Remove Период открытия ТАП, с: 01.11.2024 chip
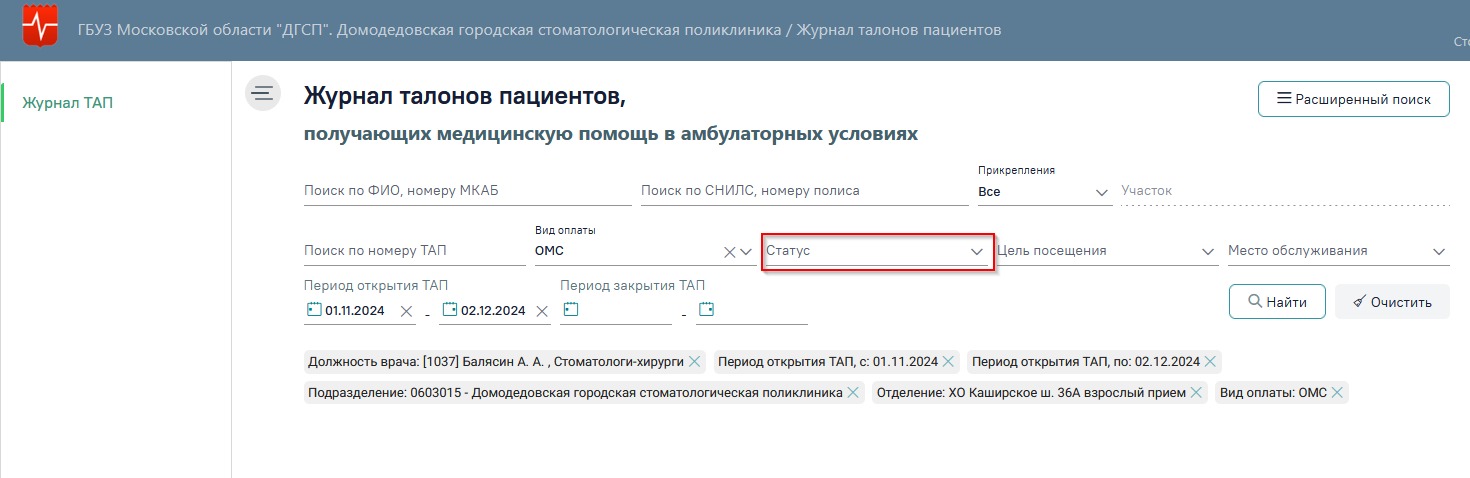This screenshot has height=478, width=1470. 948,362
